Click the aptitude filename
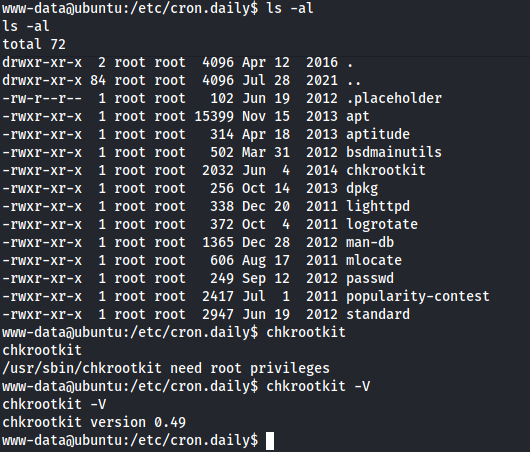The width and height of the screenshot is (530, 452). pyautogui.click(x=378, y=135)
